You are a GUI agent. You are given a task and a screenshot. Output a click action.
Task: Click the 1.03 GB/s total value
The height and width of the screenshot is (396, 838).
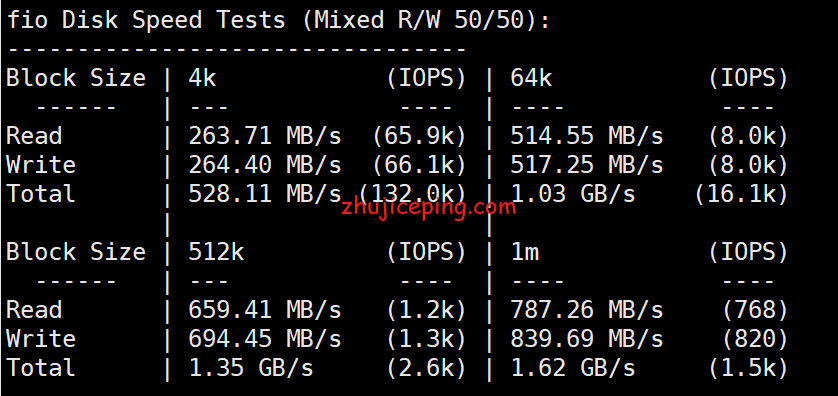(x=573, y=194)
